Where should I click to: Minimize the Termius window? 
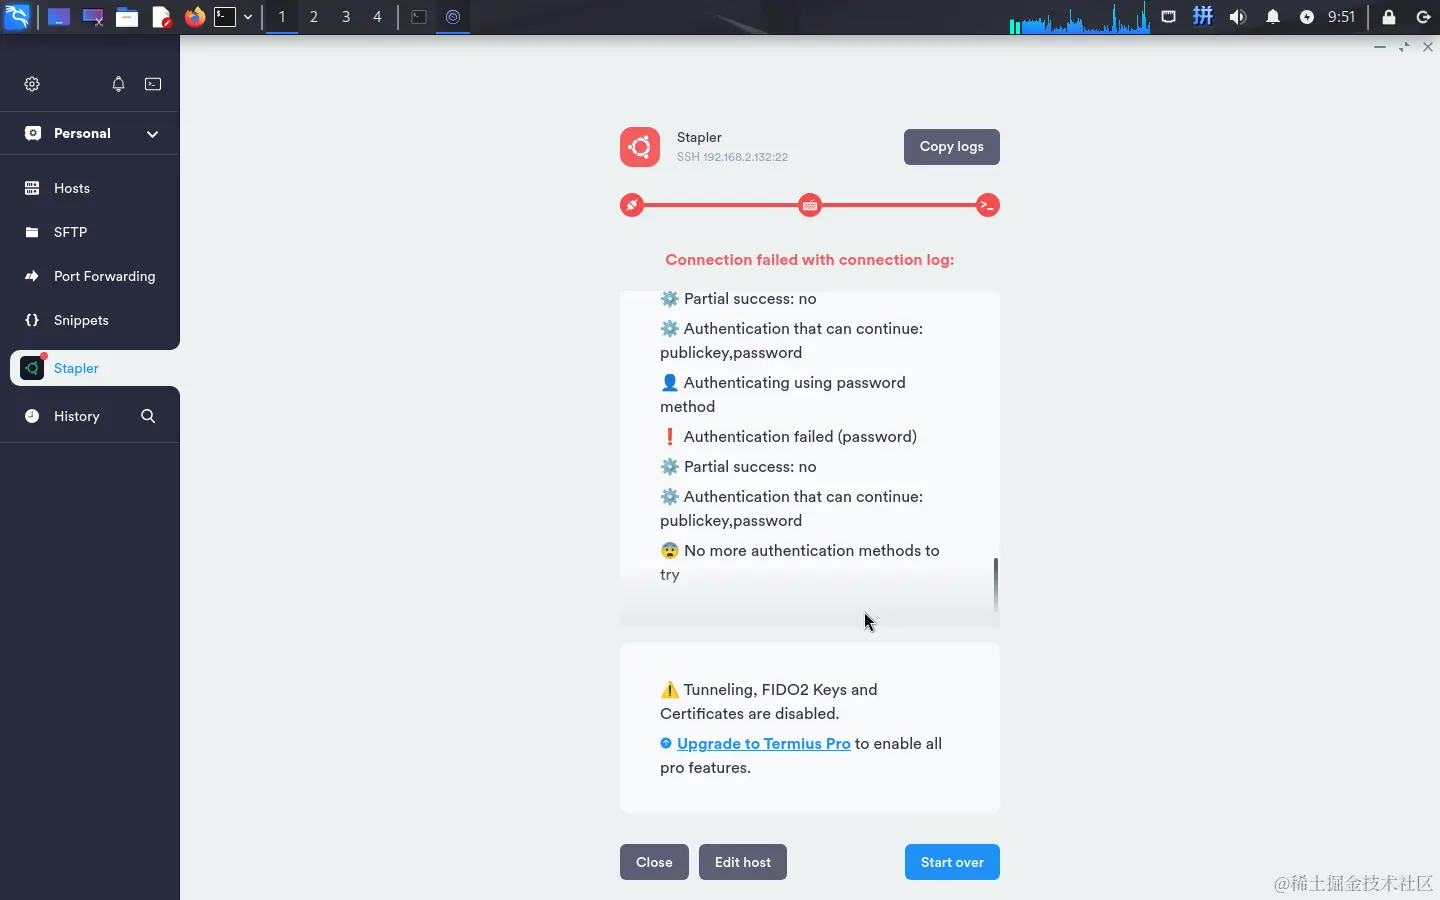1380,47
